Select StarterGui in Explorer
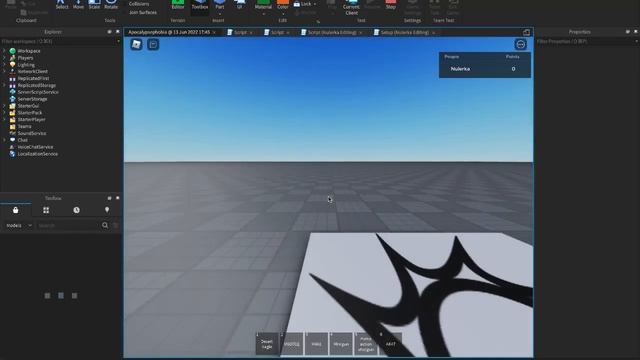640x360 pixels. click(28, 106)
